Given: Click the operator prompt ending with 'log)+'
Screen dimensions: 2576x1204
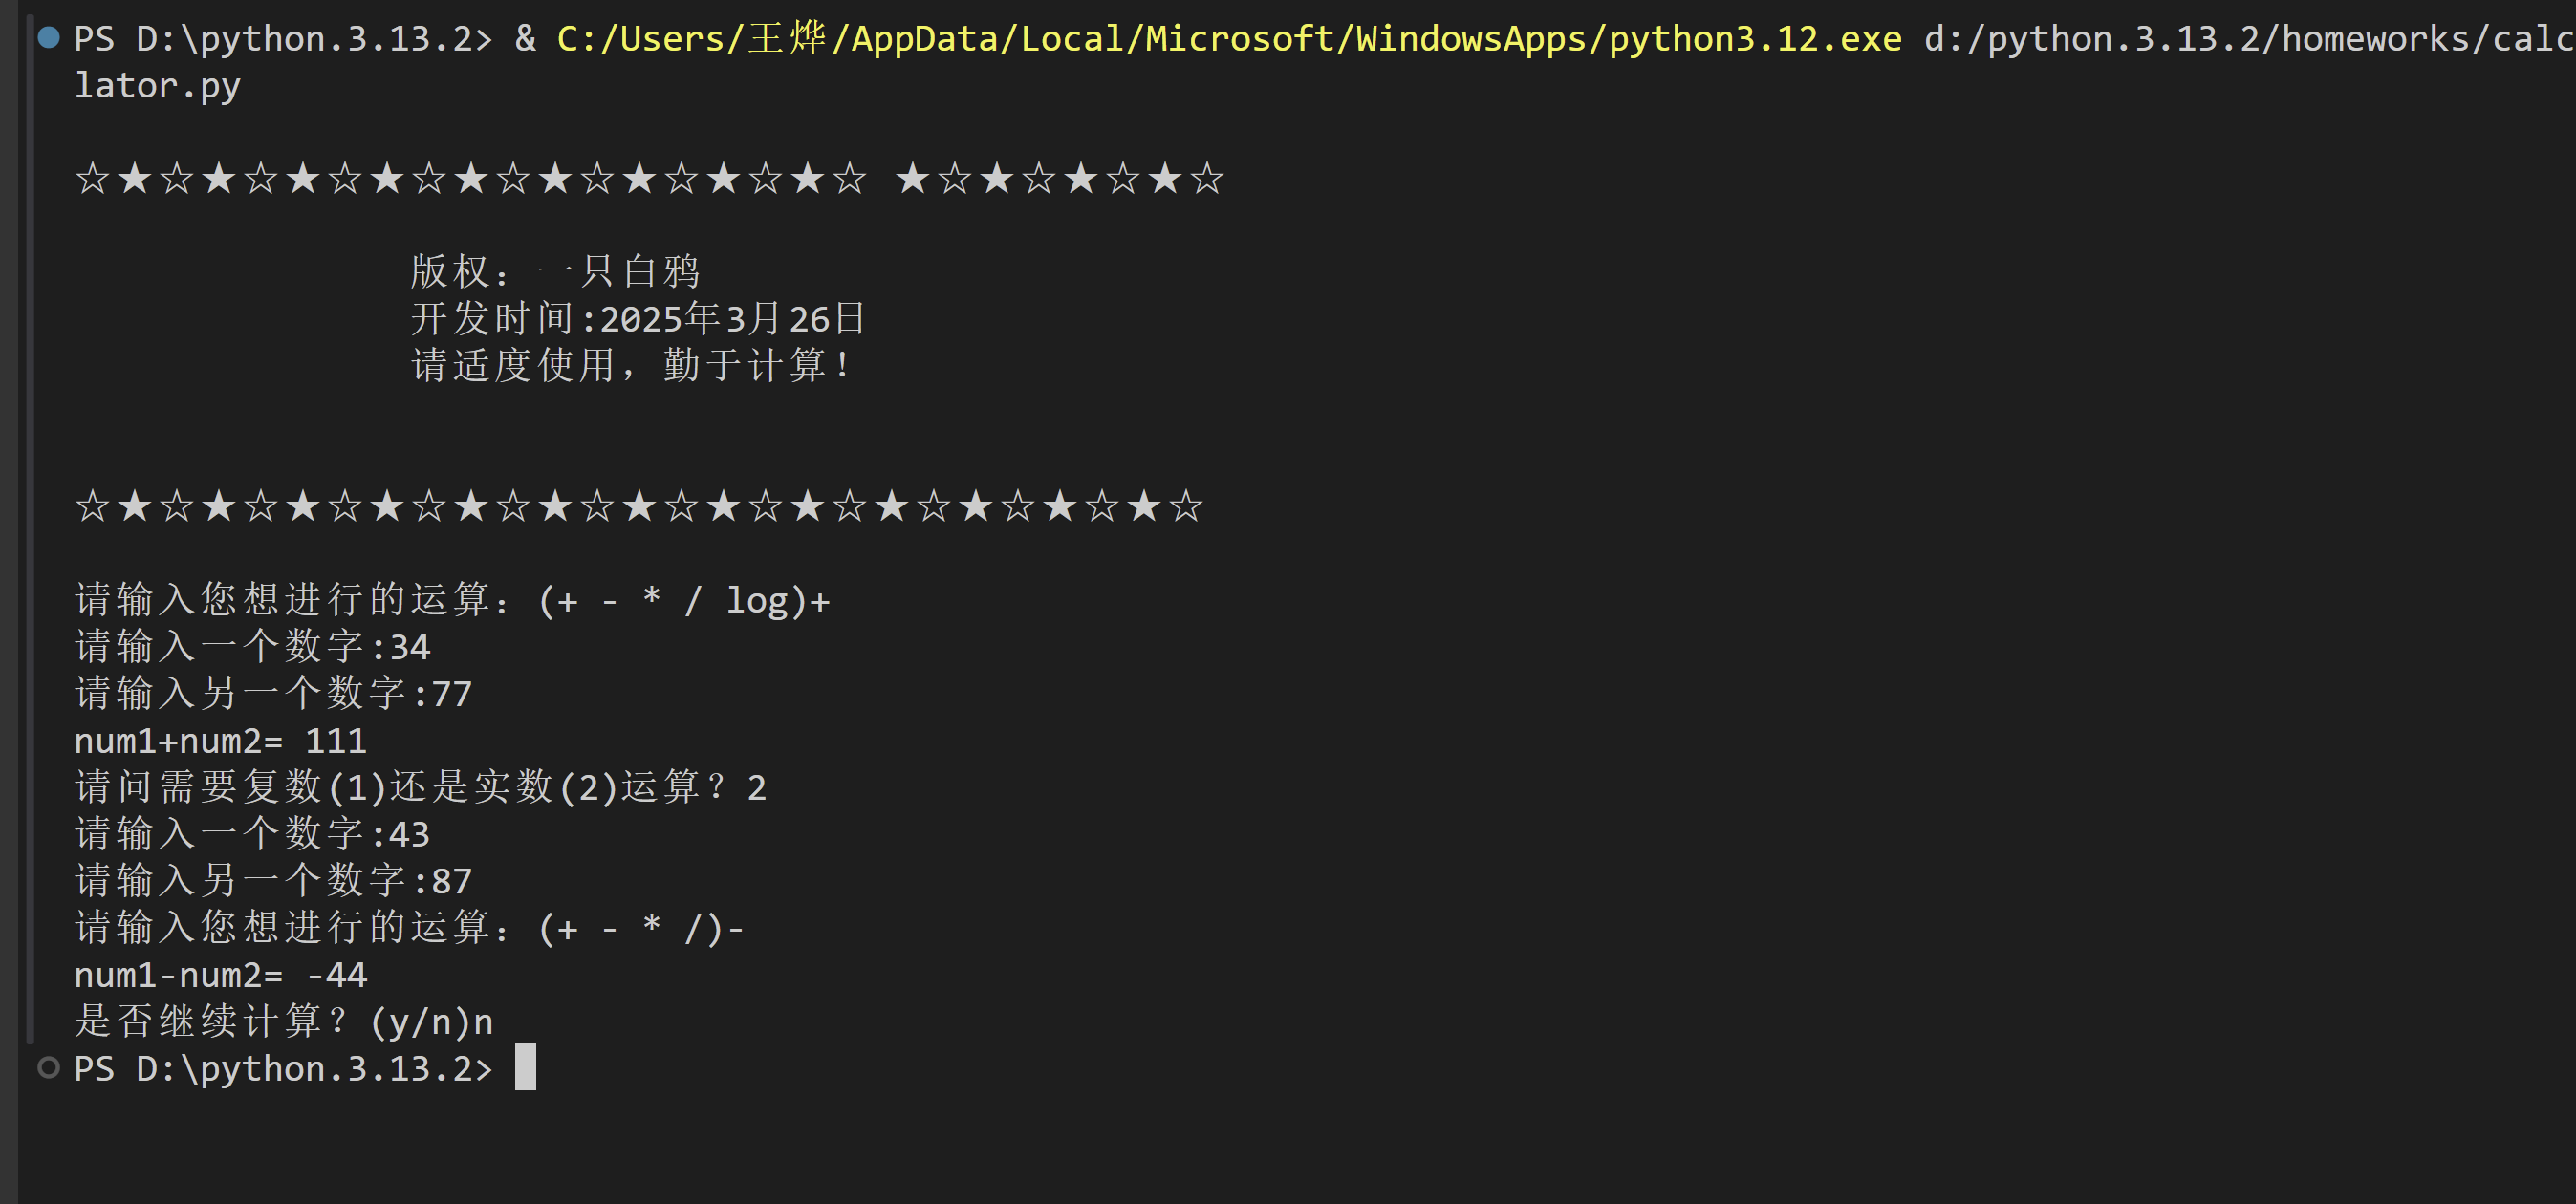Looking at the screenshot, I should click(x=452, y=600).
